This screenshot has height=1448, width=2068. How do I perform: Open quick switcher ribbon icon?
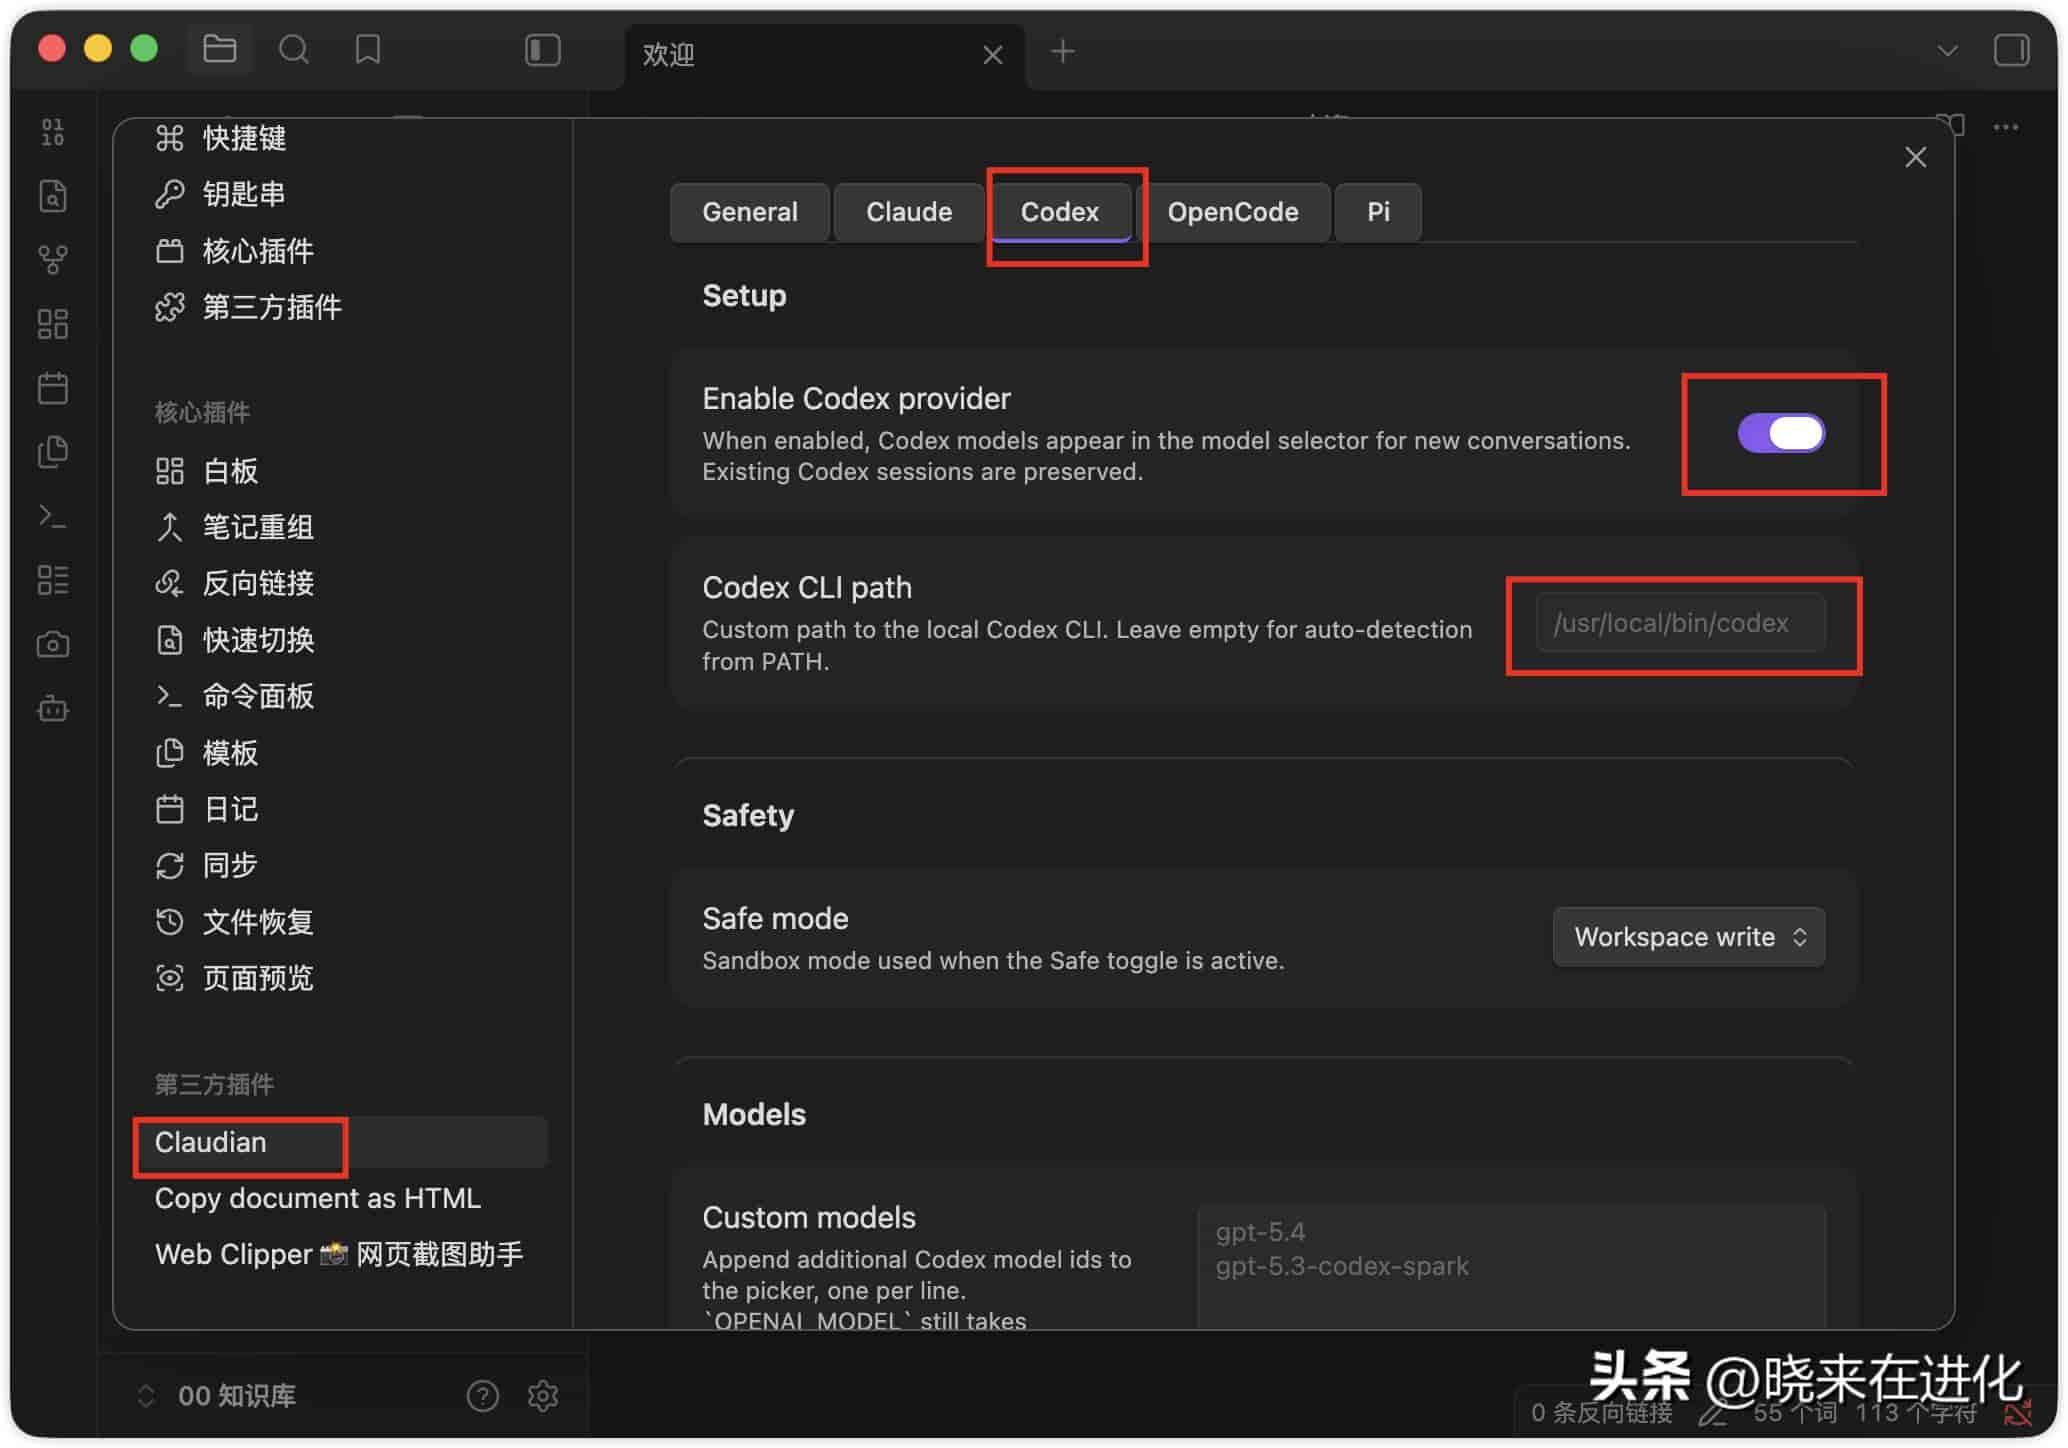tap(53, 195)
